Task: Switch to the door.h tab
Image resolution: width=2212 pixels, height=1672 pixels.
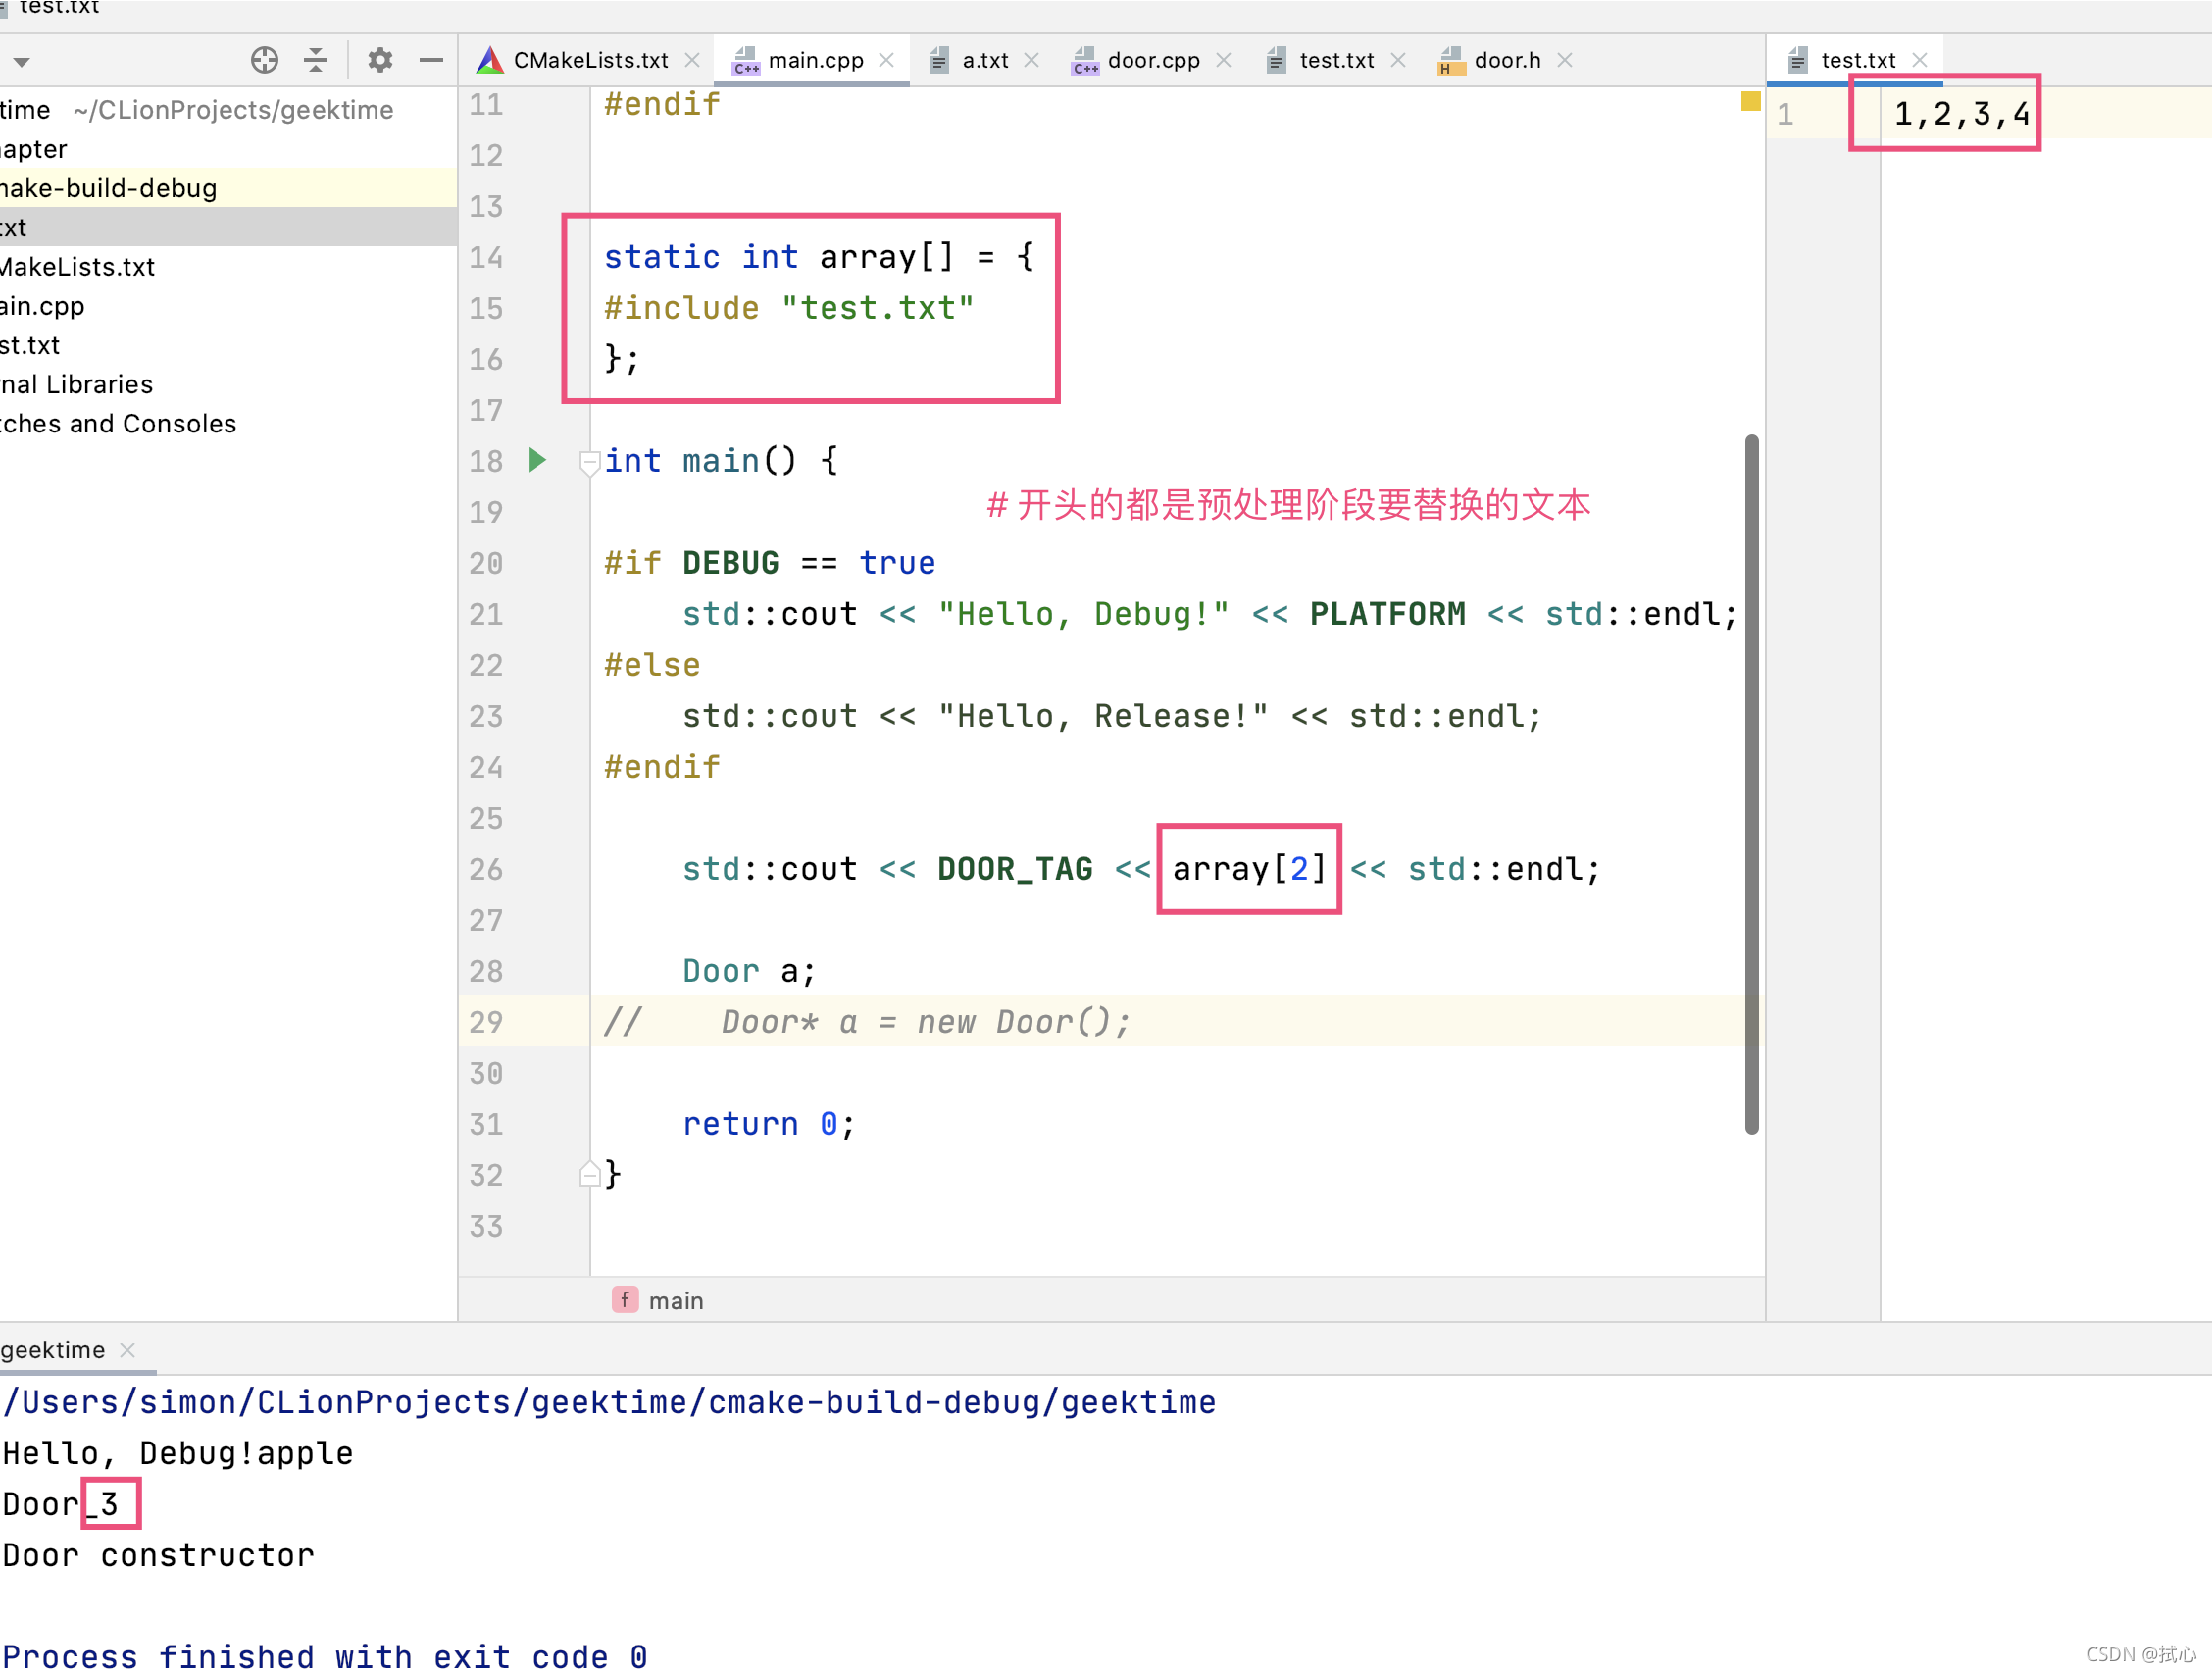Action: click(1507, 60)
